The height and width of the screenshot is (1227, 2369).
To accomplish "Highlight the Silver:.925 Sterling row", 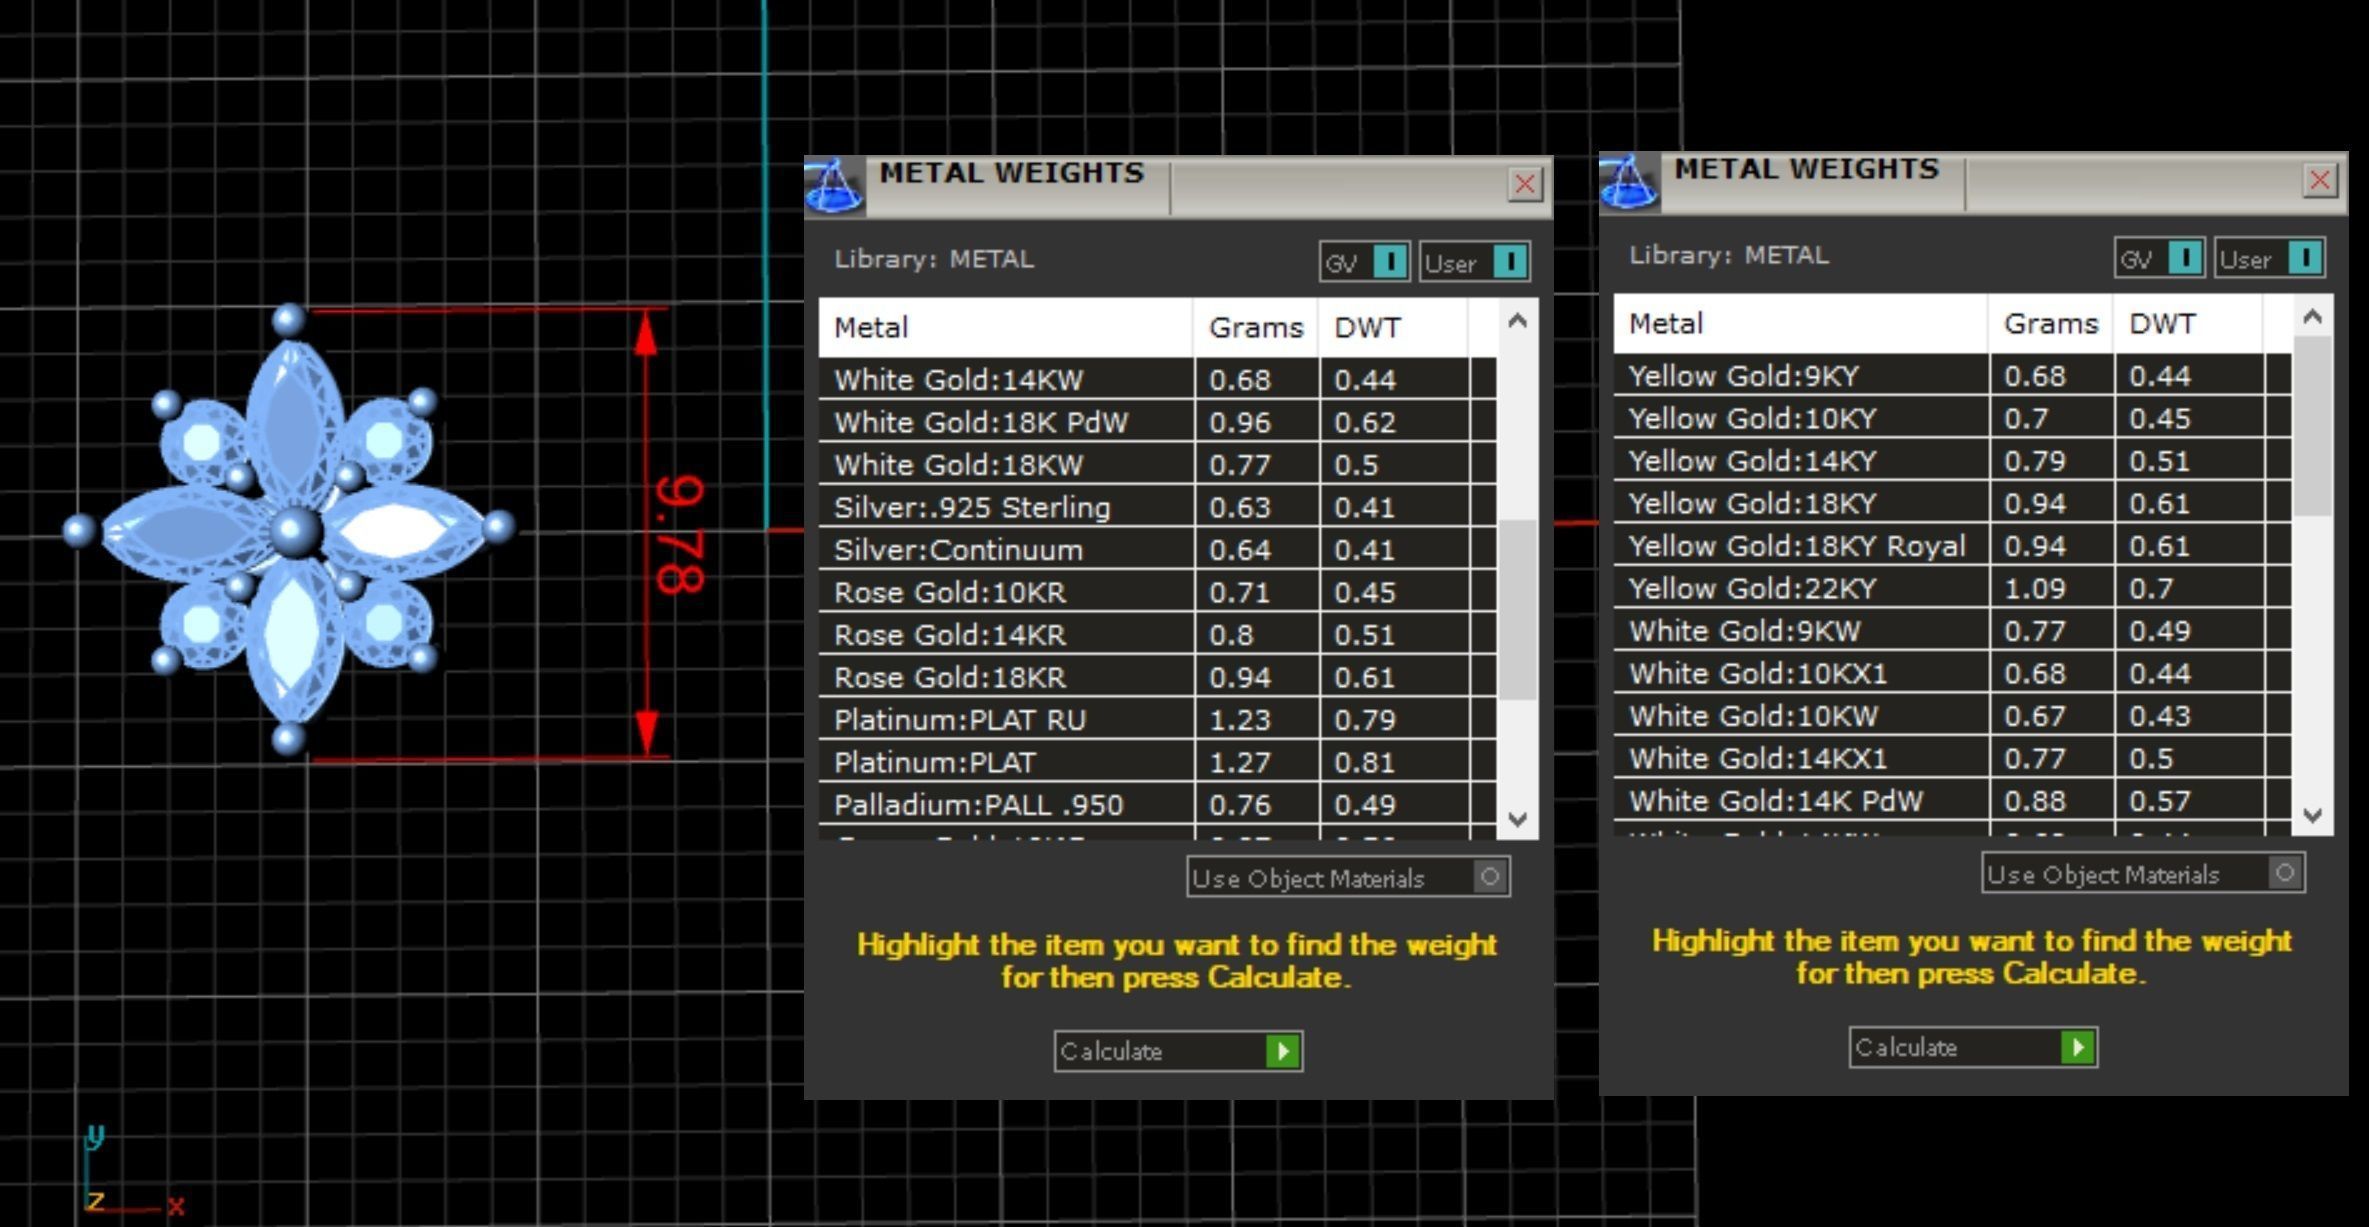I will point(971,507).
